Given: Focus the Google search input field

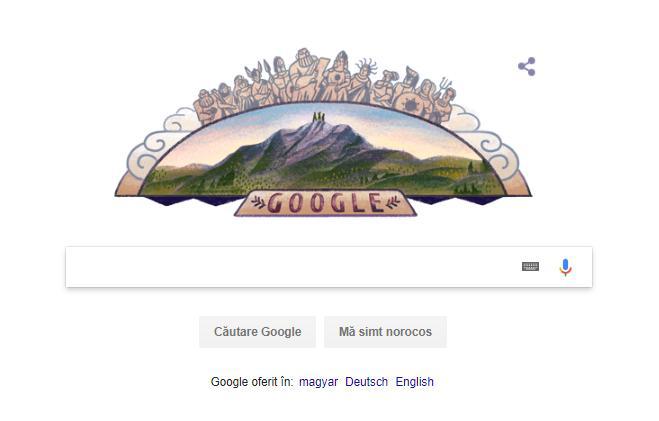Looking at the screenshot, I should click(x=329, y=267).
